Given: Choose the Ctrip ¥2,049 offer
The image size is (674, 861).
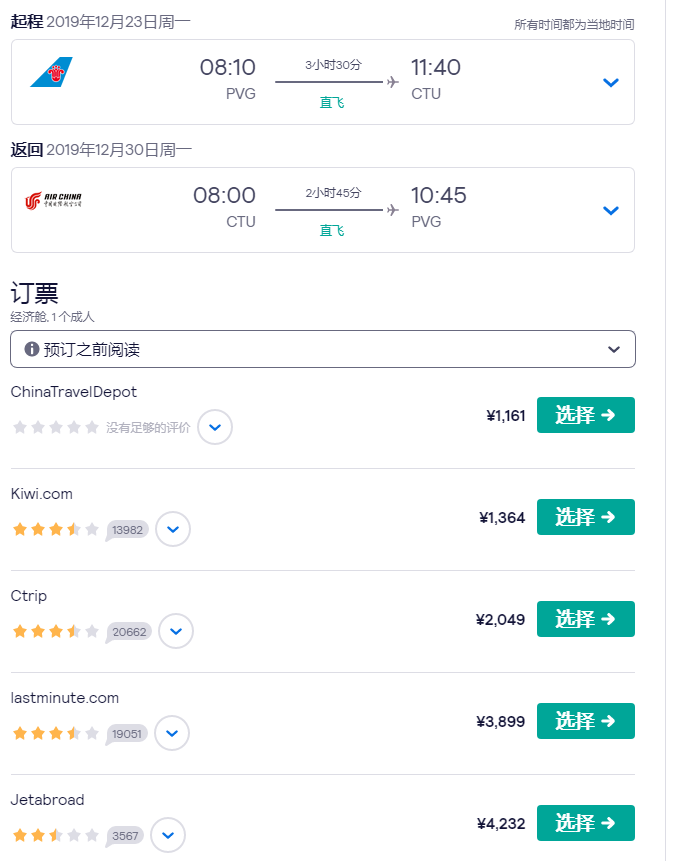Looking at the screenshot, I should pos(585,619).
